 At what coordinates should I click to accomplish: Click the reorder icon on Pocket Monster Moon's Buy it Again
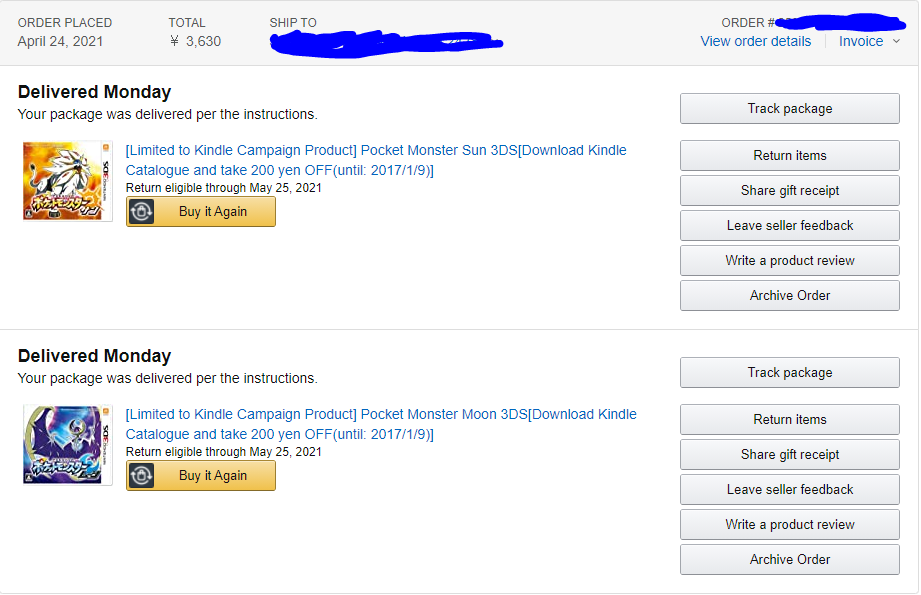[x=141, y=476]
